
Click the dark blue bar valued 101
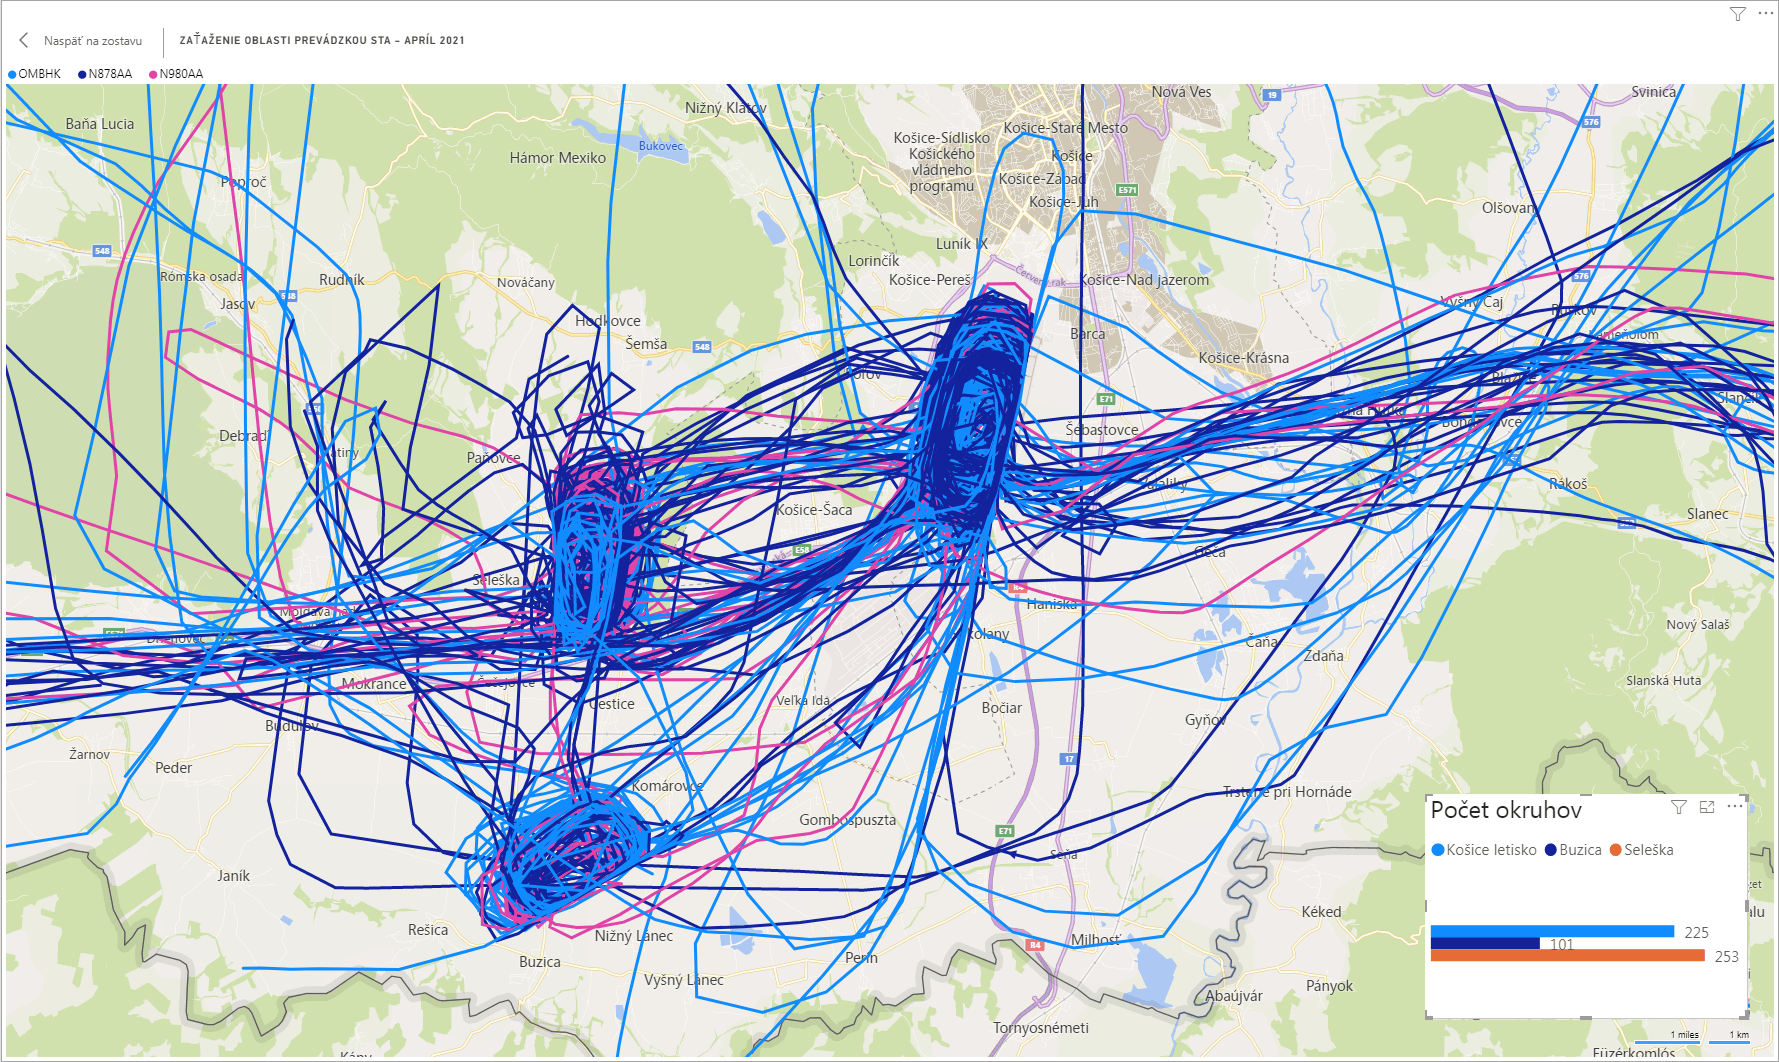(1484, 943)
